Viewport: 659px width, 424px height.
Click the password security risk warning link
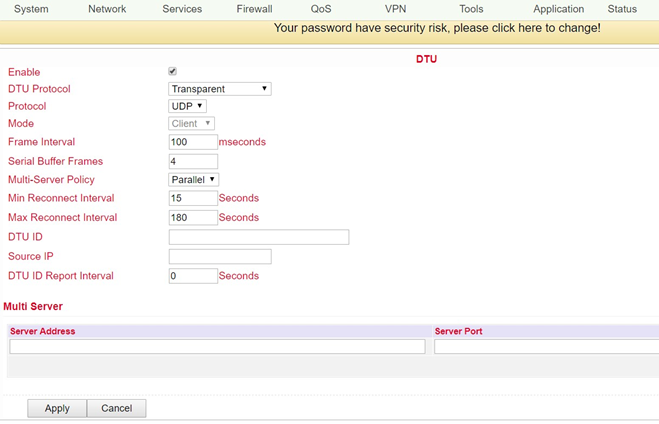(x=437, y=28)
